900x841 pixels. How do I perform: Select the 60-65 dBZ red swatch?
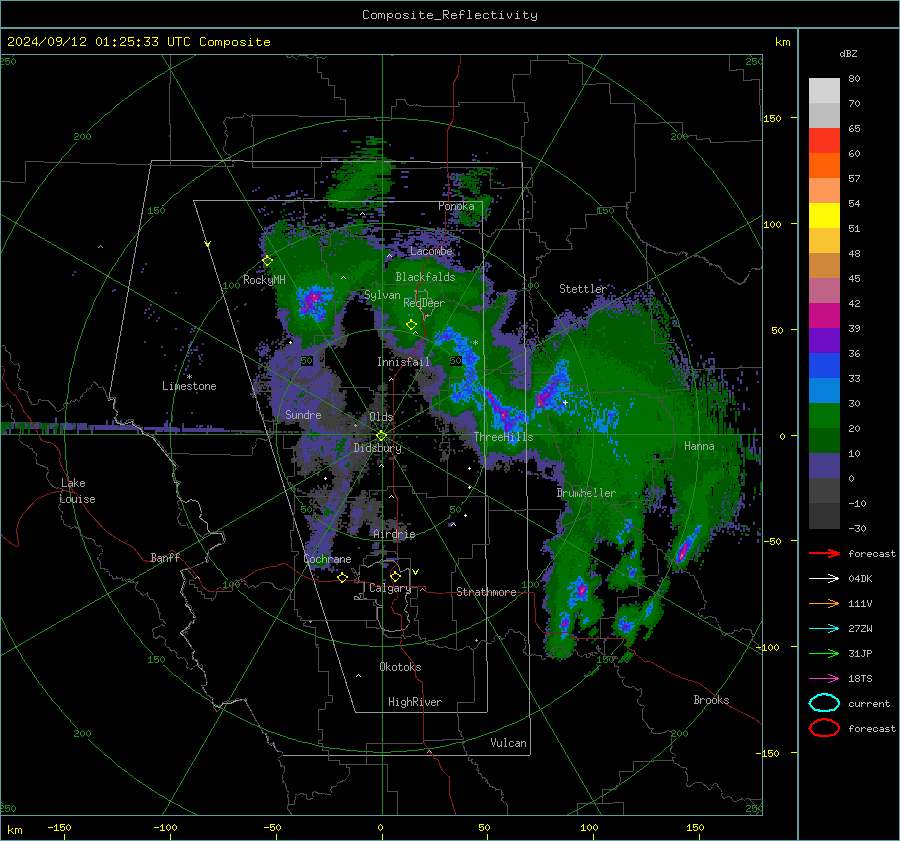pyautogui.click(x=824, y=141)
